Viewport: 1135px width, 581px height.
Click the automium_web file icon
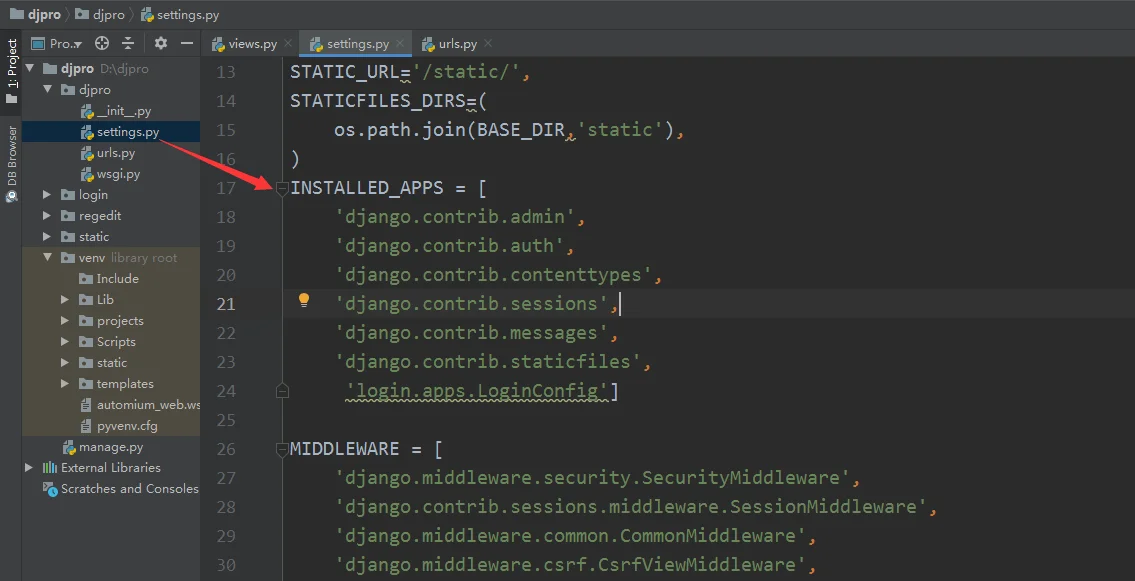pyautogui.click(x=85, y=405)
